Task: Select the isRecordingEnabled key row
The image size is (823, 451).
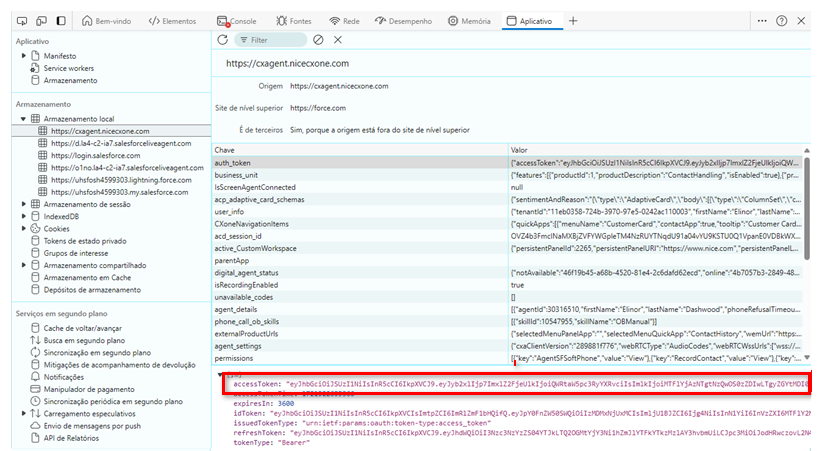Action: coord(507,285)
